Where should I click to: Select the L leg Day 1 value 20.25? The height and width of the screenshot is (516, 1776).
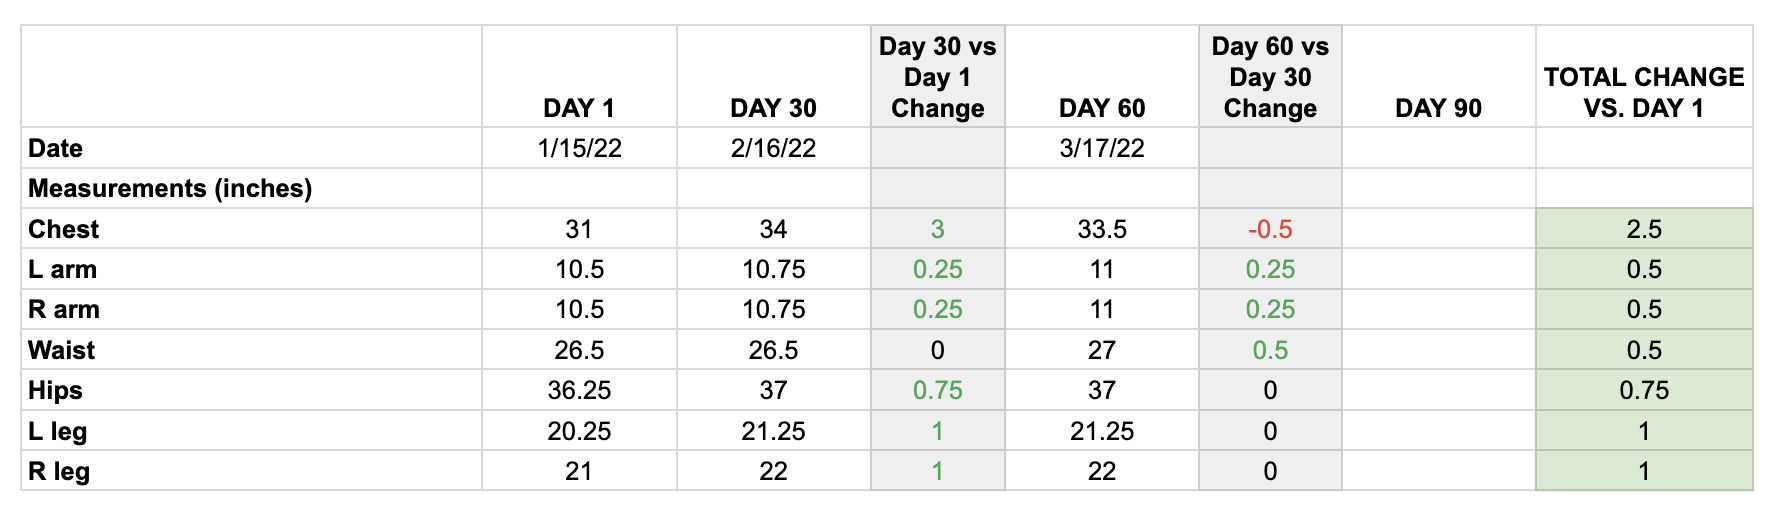tap(579, 431)
